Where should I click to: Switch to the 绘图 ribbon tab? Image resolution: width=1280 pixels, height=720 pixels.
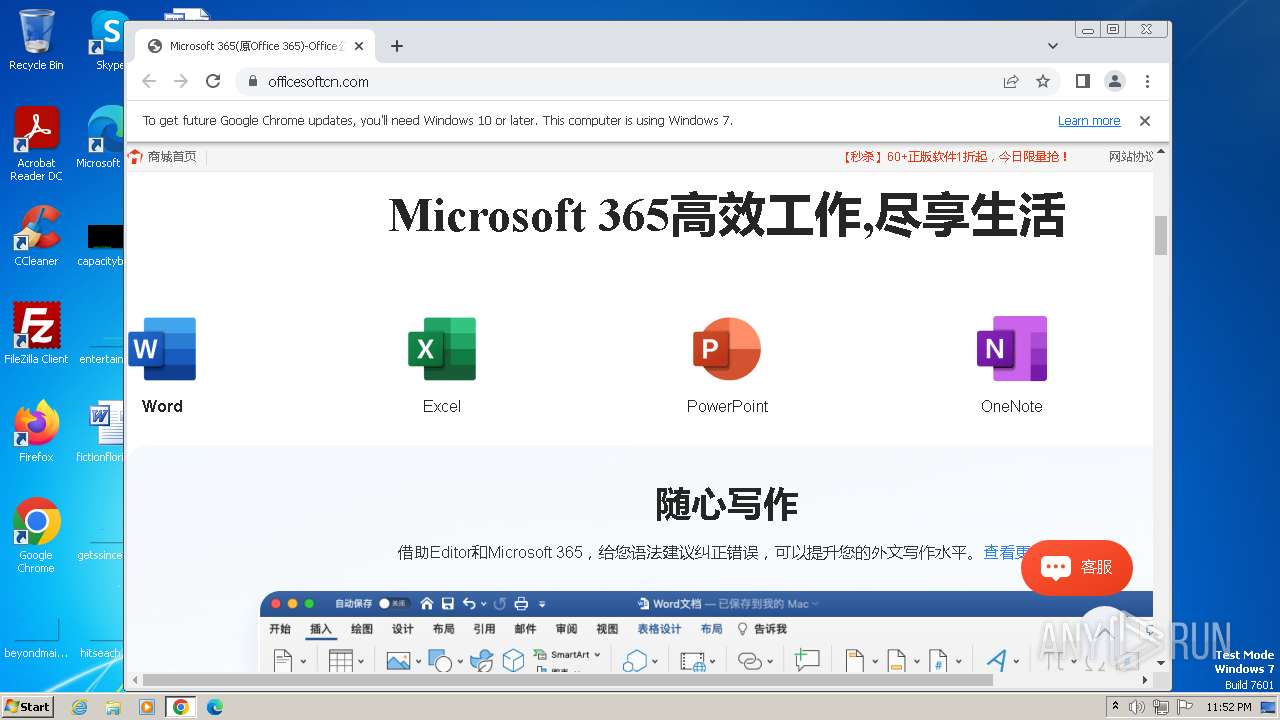(362, 629)
